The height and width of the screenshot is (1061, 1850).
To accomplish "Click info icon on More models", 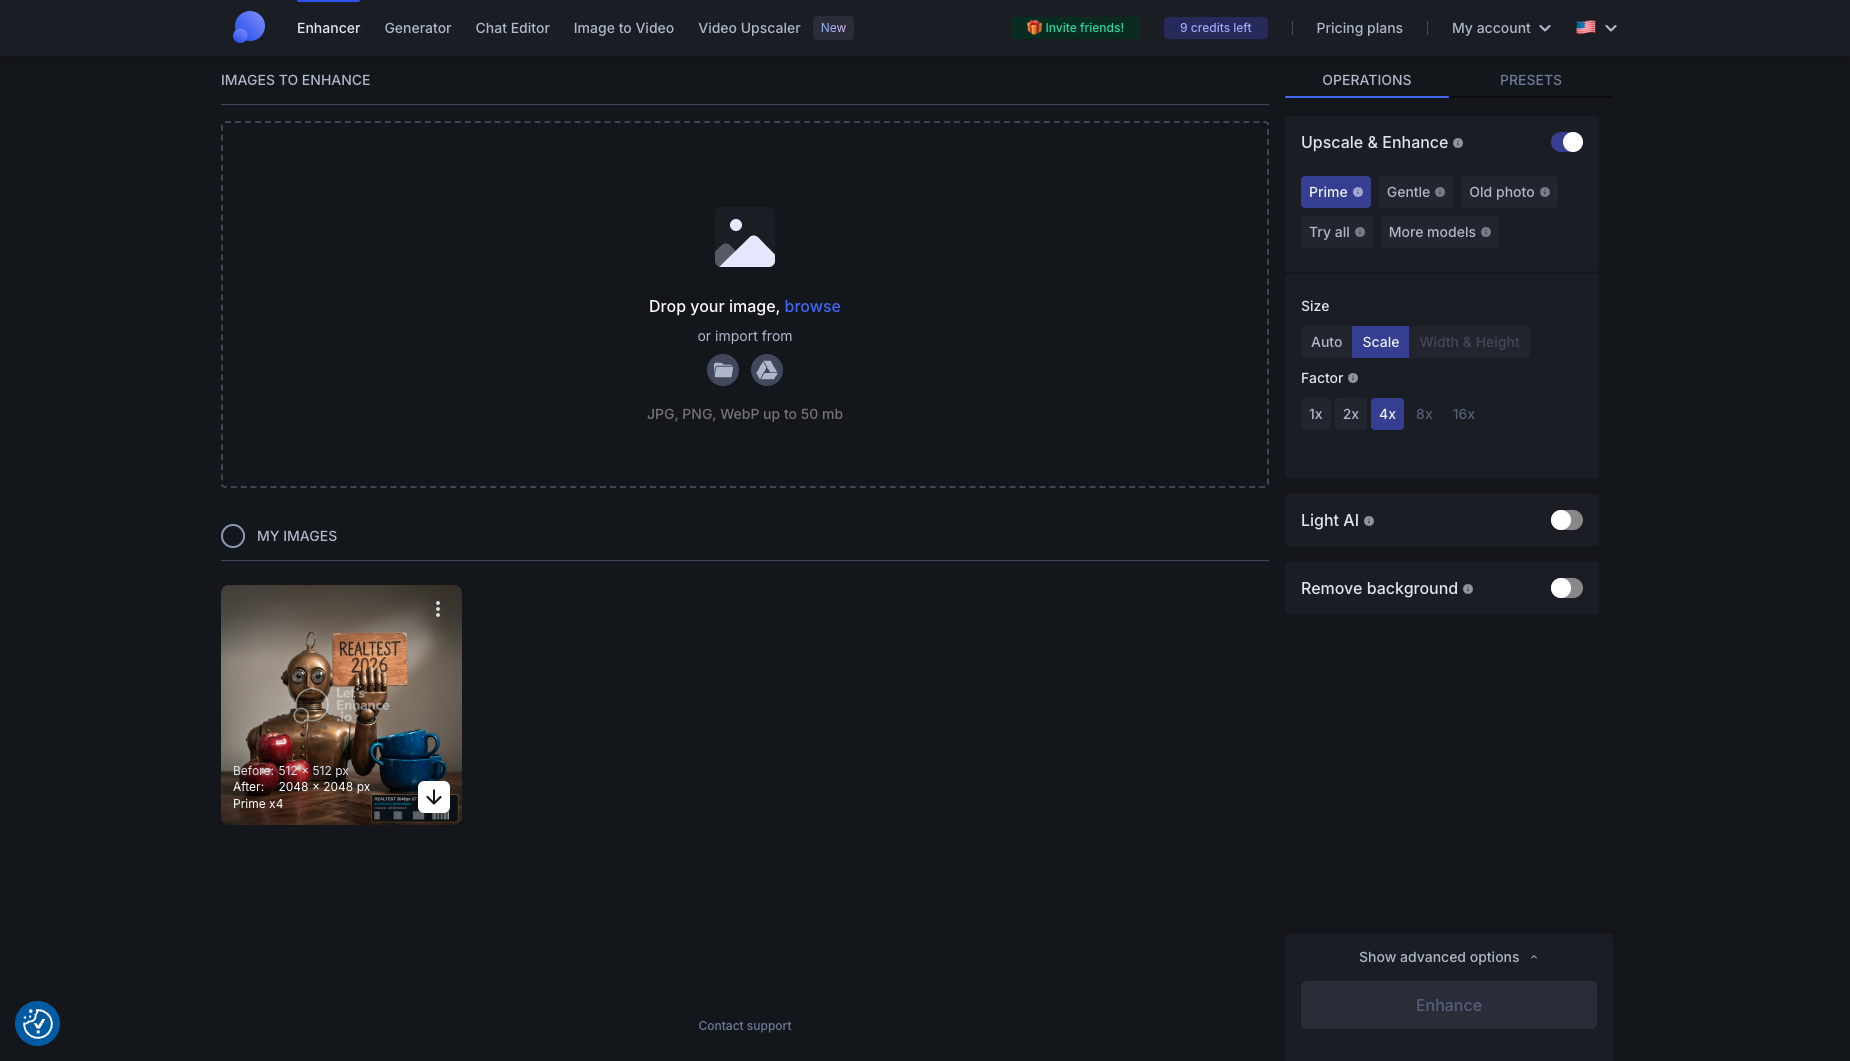I will pos(1486,232).
